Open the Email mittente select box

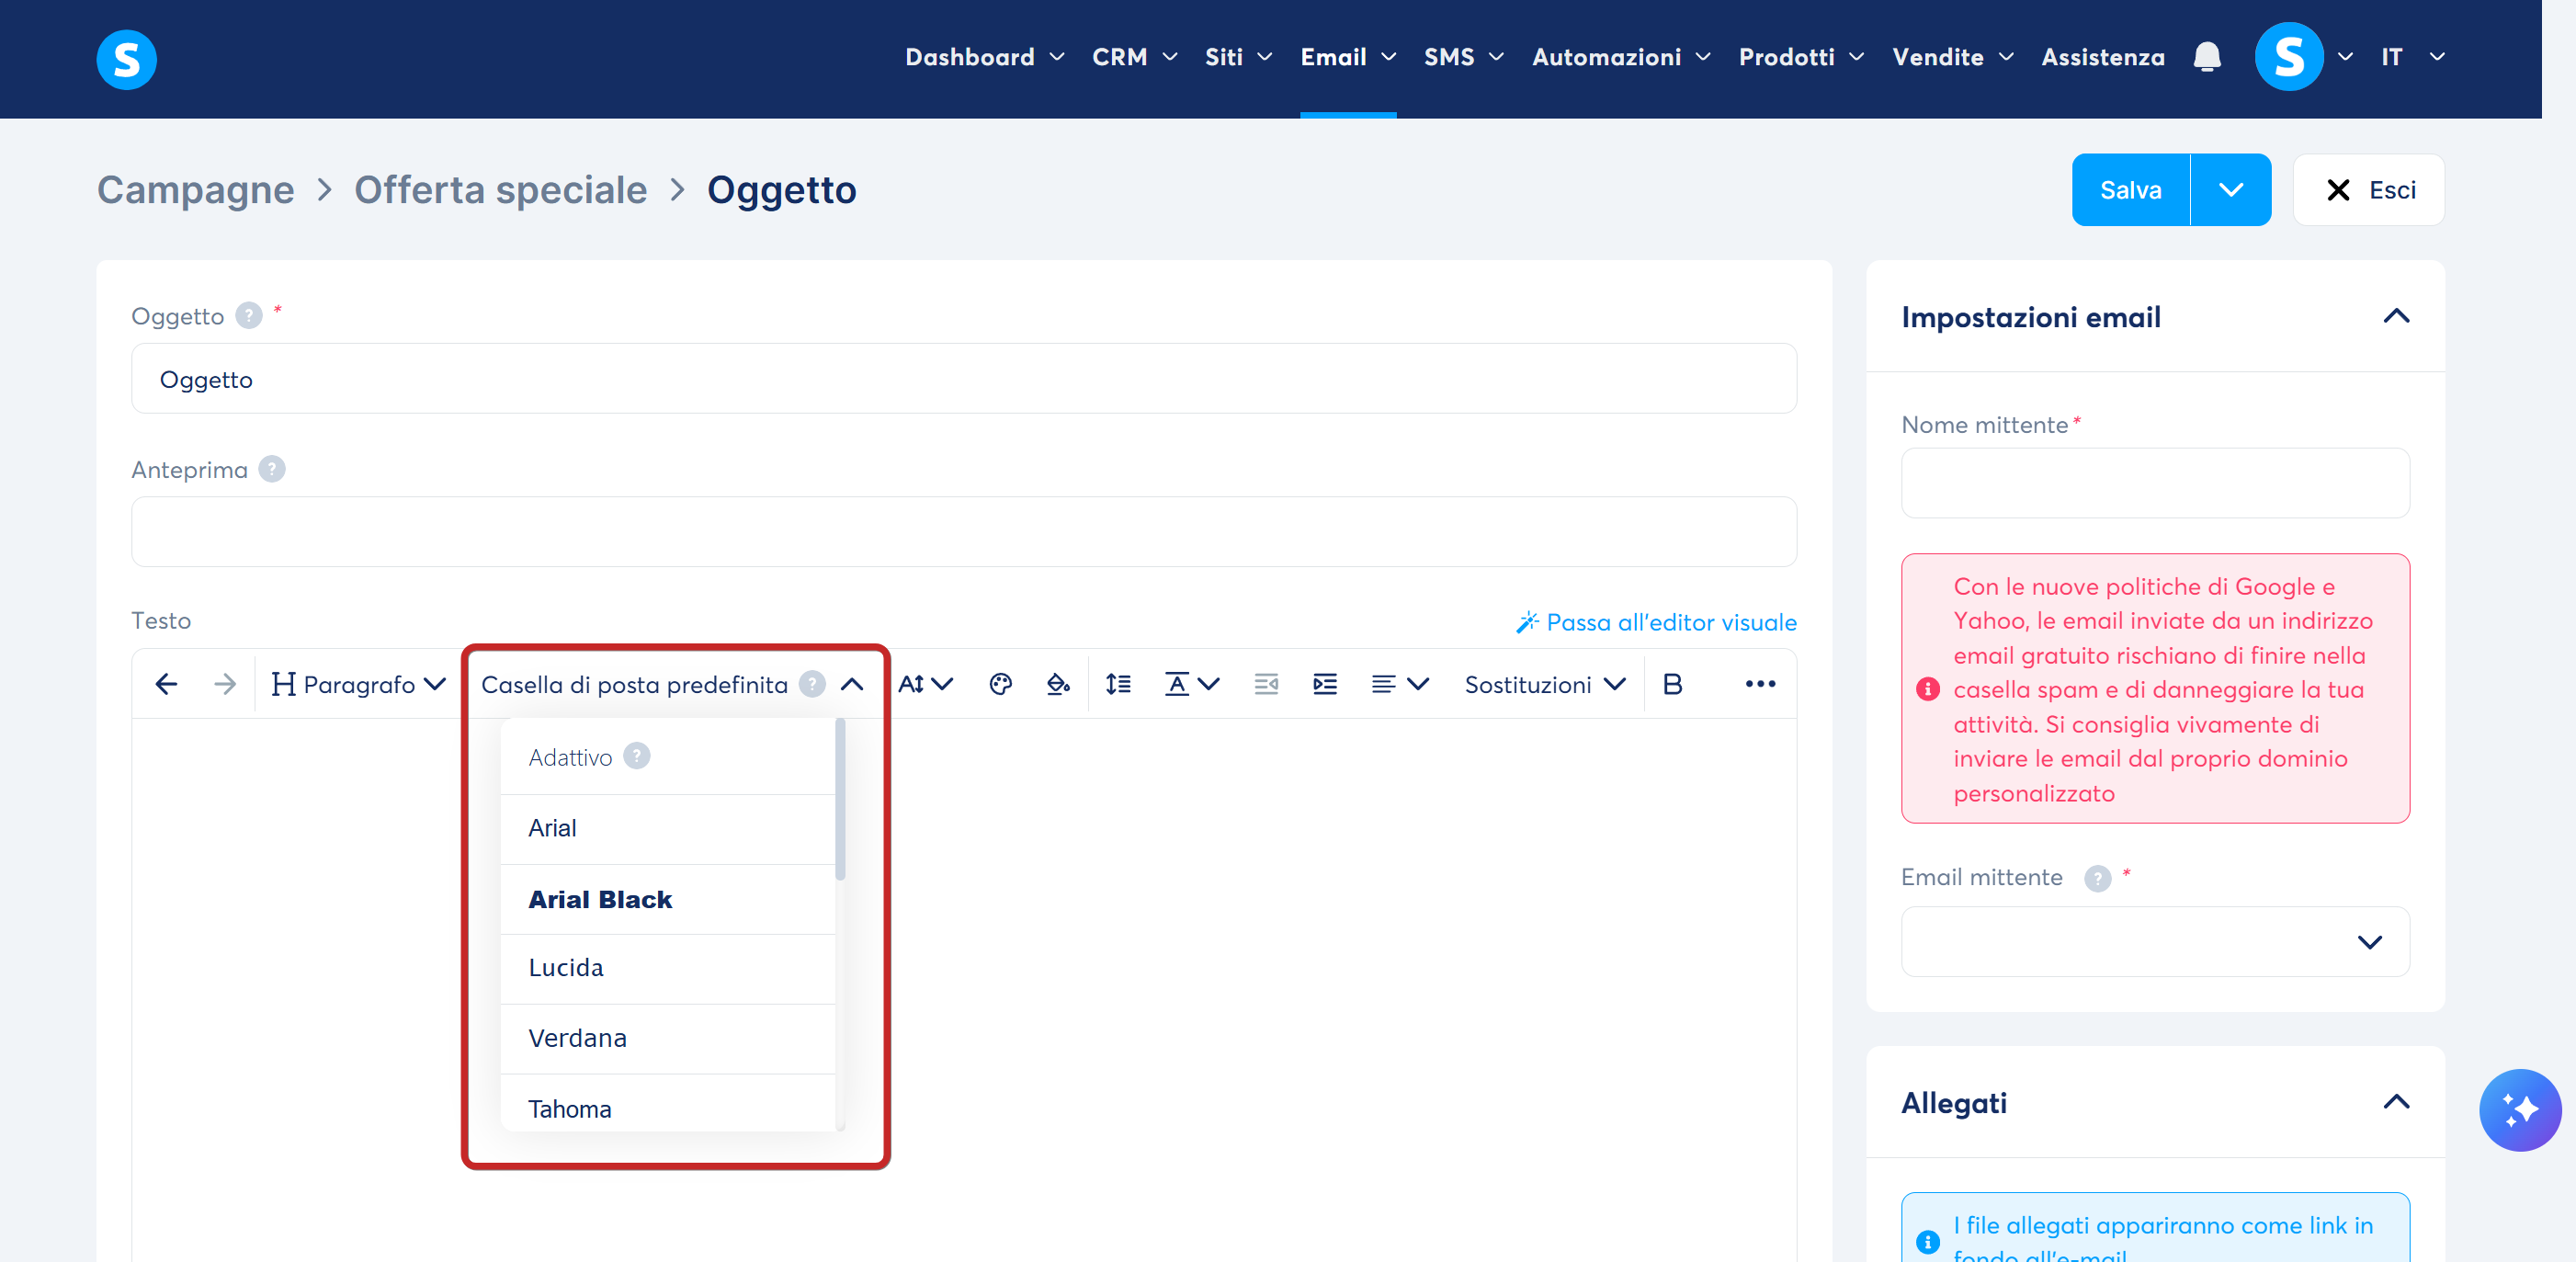[2155, 941]
